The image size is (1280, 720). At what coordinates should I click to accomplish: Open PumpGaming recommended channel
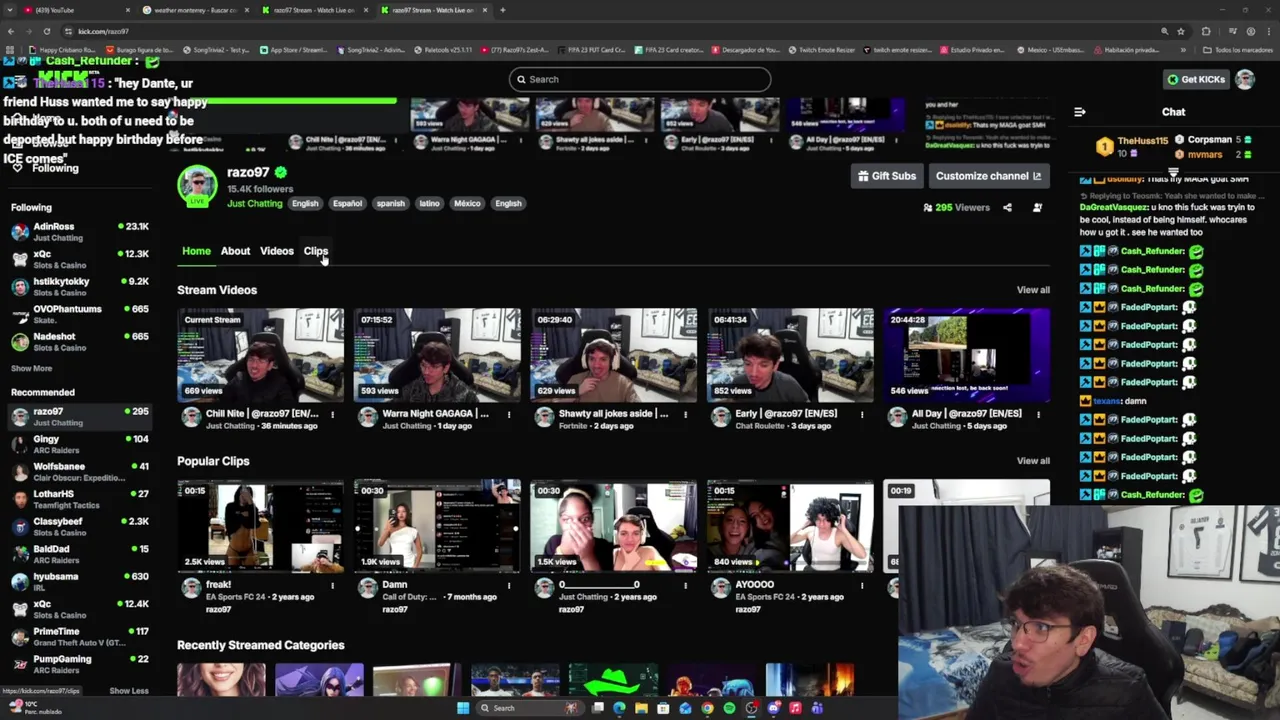point(80,664)
